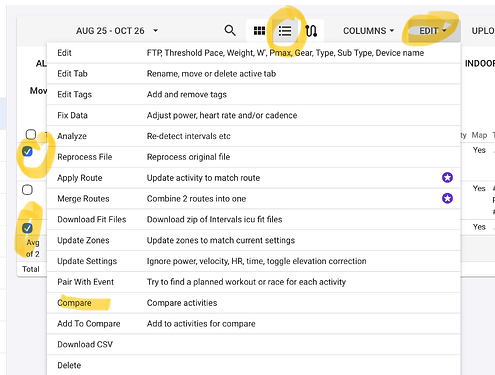Choose Update Zones menu item
The image size is (495, 375).
[254, 240]
